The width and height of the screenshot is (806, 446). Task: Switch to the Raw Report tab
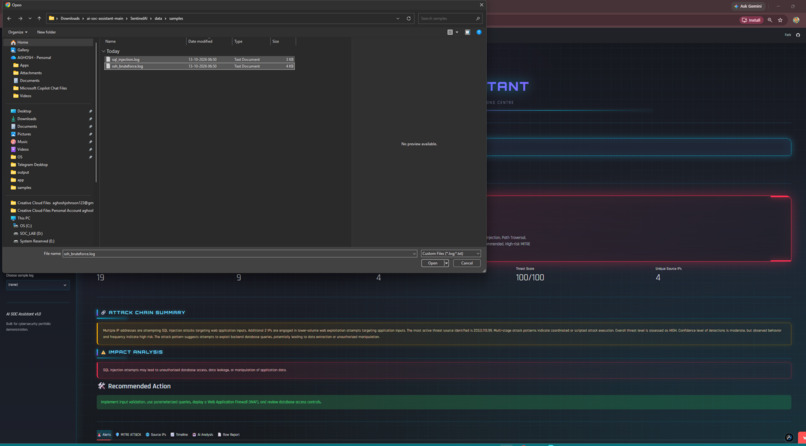point(229,435)
